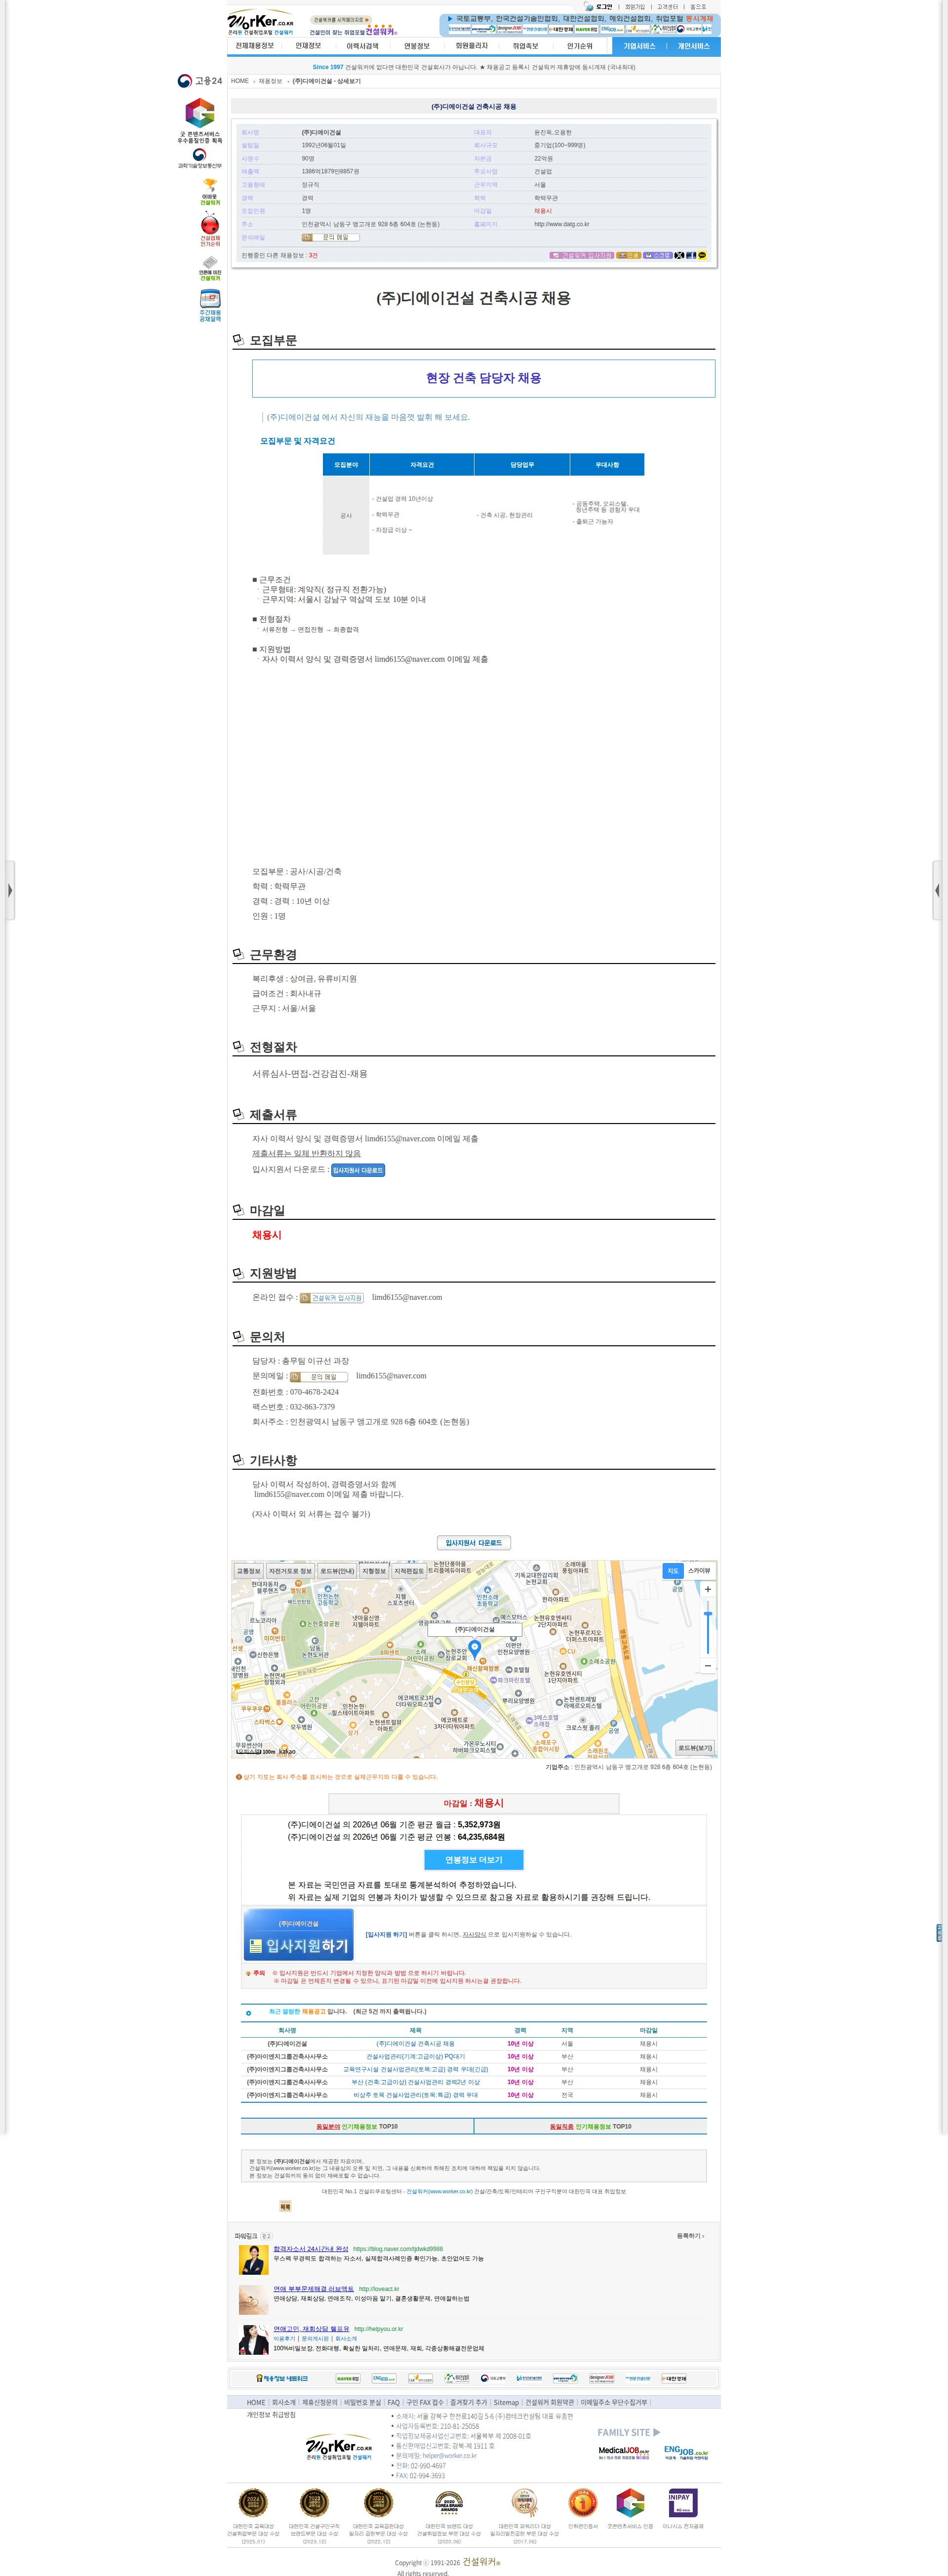Open the 합격자소서 24시간내 완성 ad link
Image resolution: width=948 pixels, height=2576 pixels.
[x=311, y=2248]
